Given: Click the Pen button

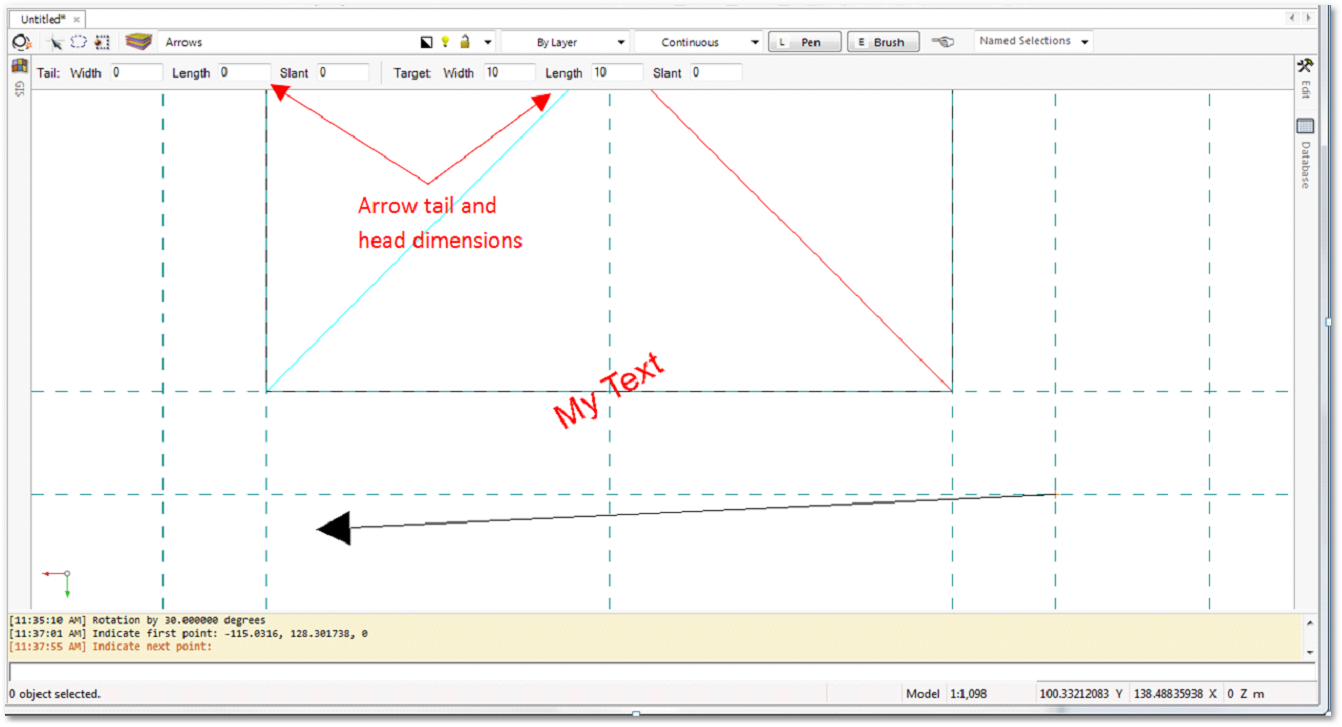Looking at the screenshot, I should pos(803,42).
